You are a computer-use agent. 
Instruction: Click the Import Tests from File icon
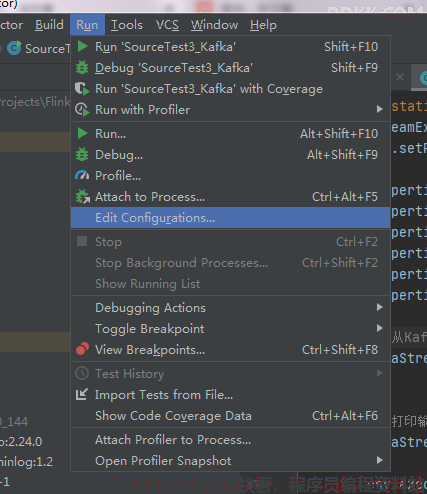coord(82,394)
